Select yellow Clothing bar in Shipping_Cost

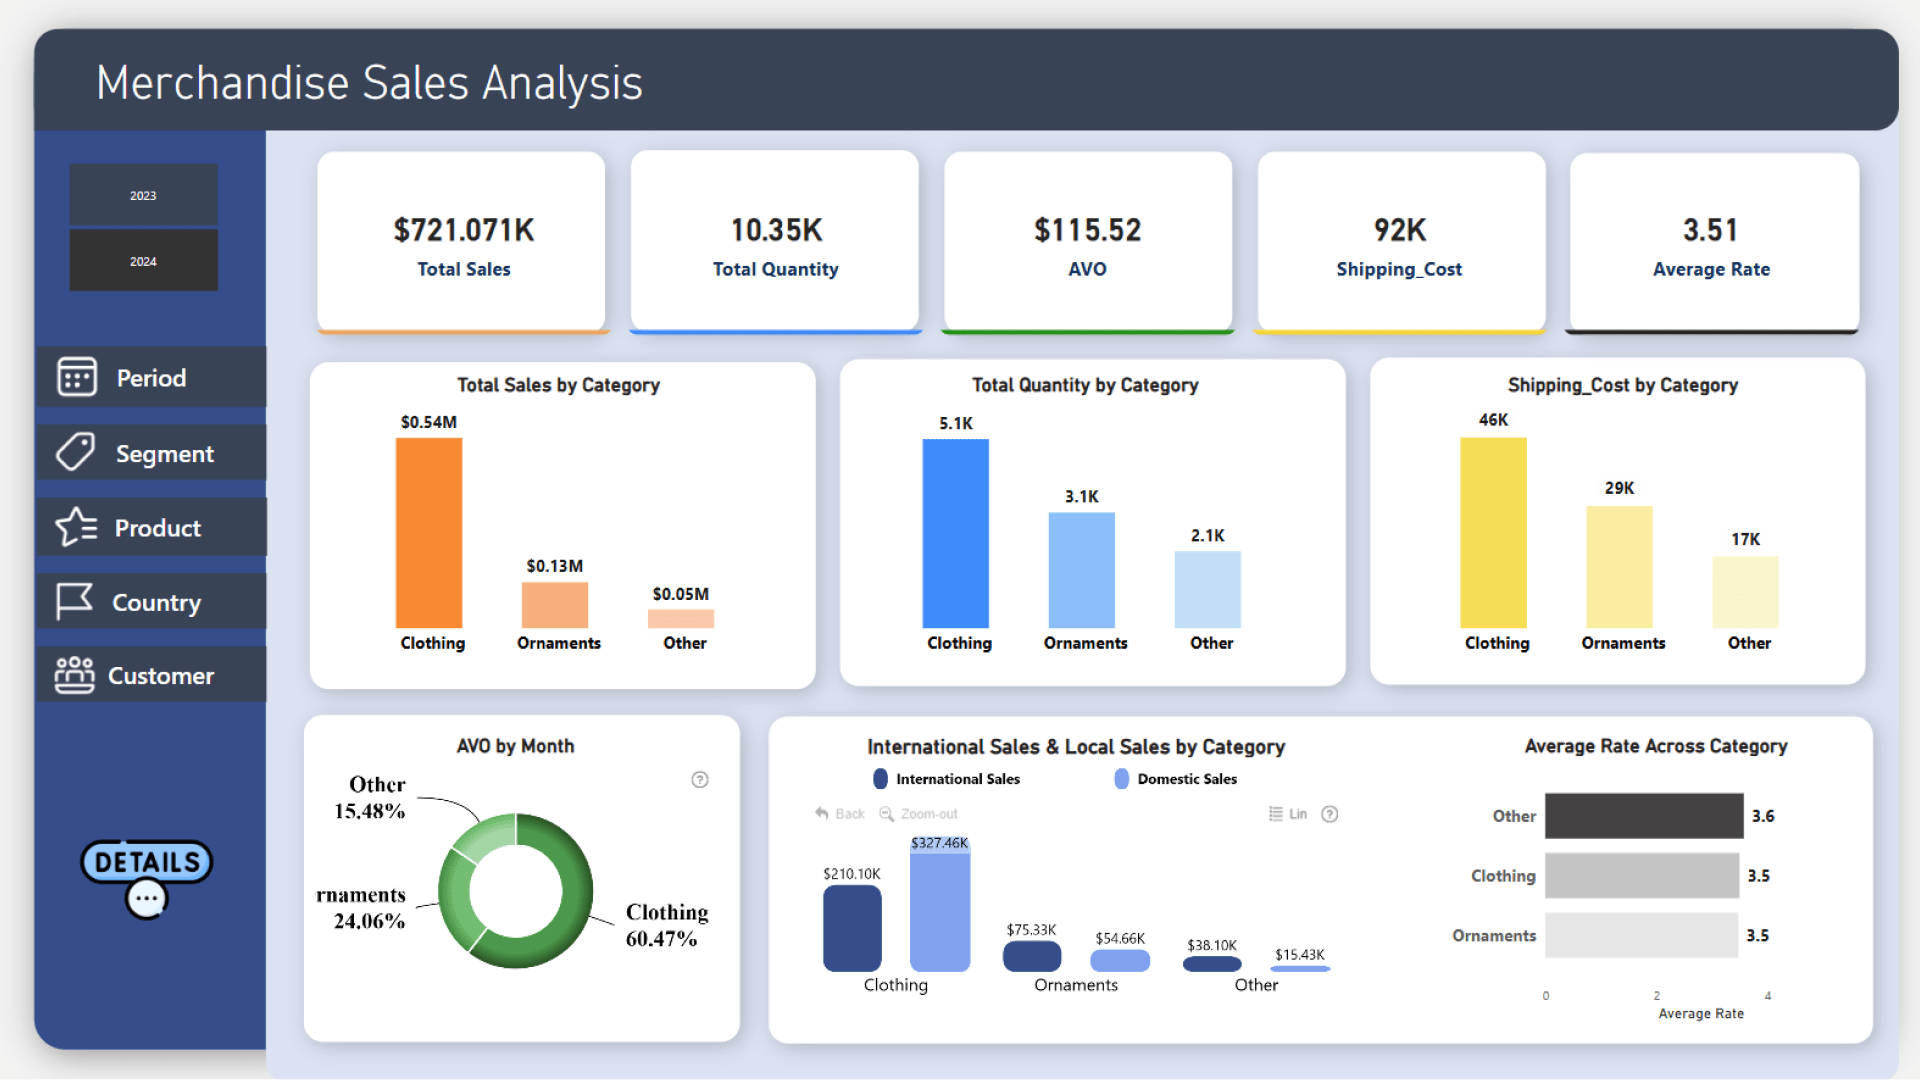click(1493, 533)
